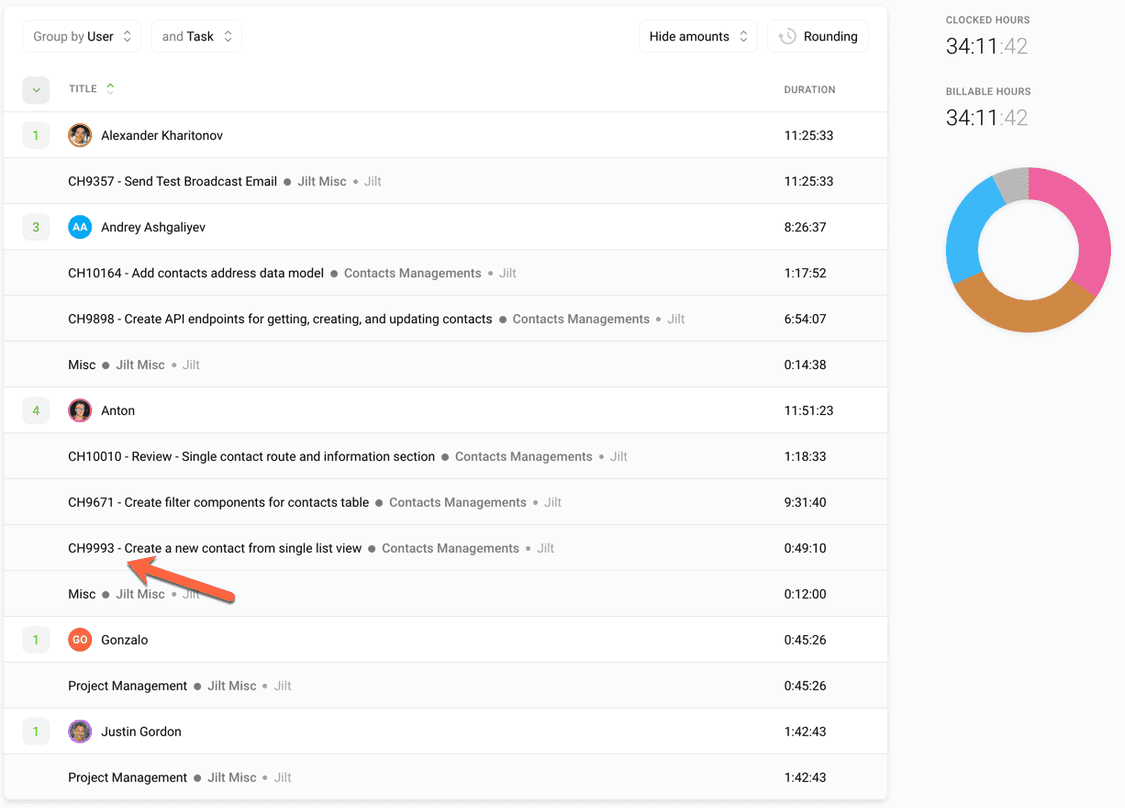Viewport: 1125px width, 808px height.
Task: Click Anton's profile picture
Action: [80, 409]
